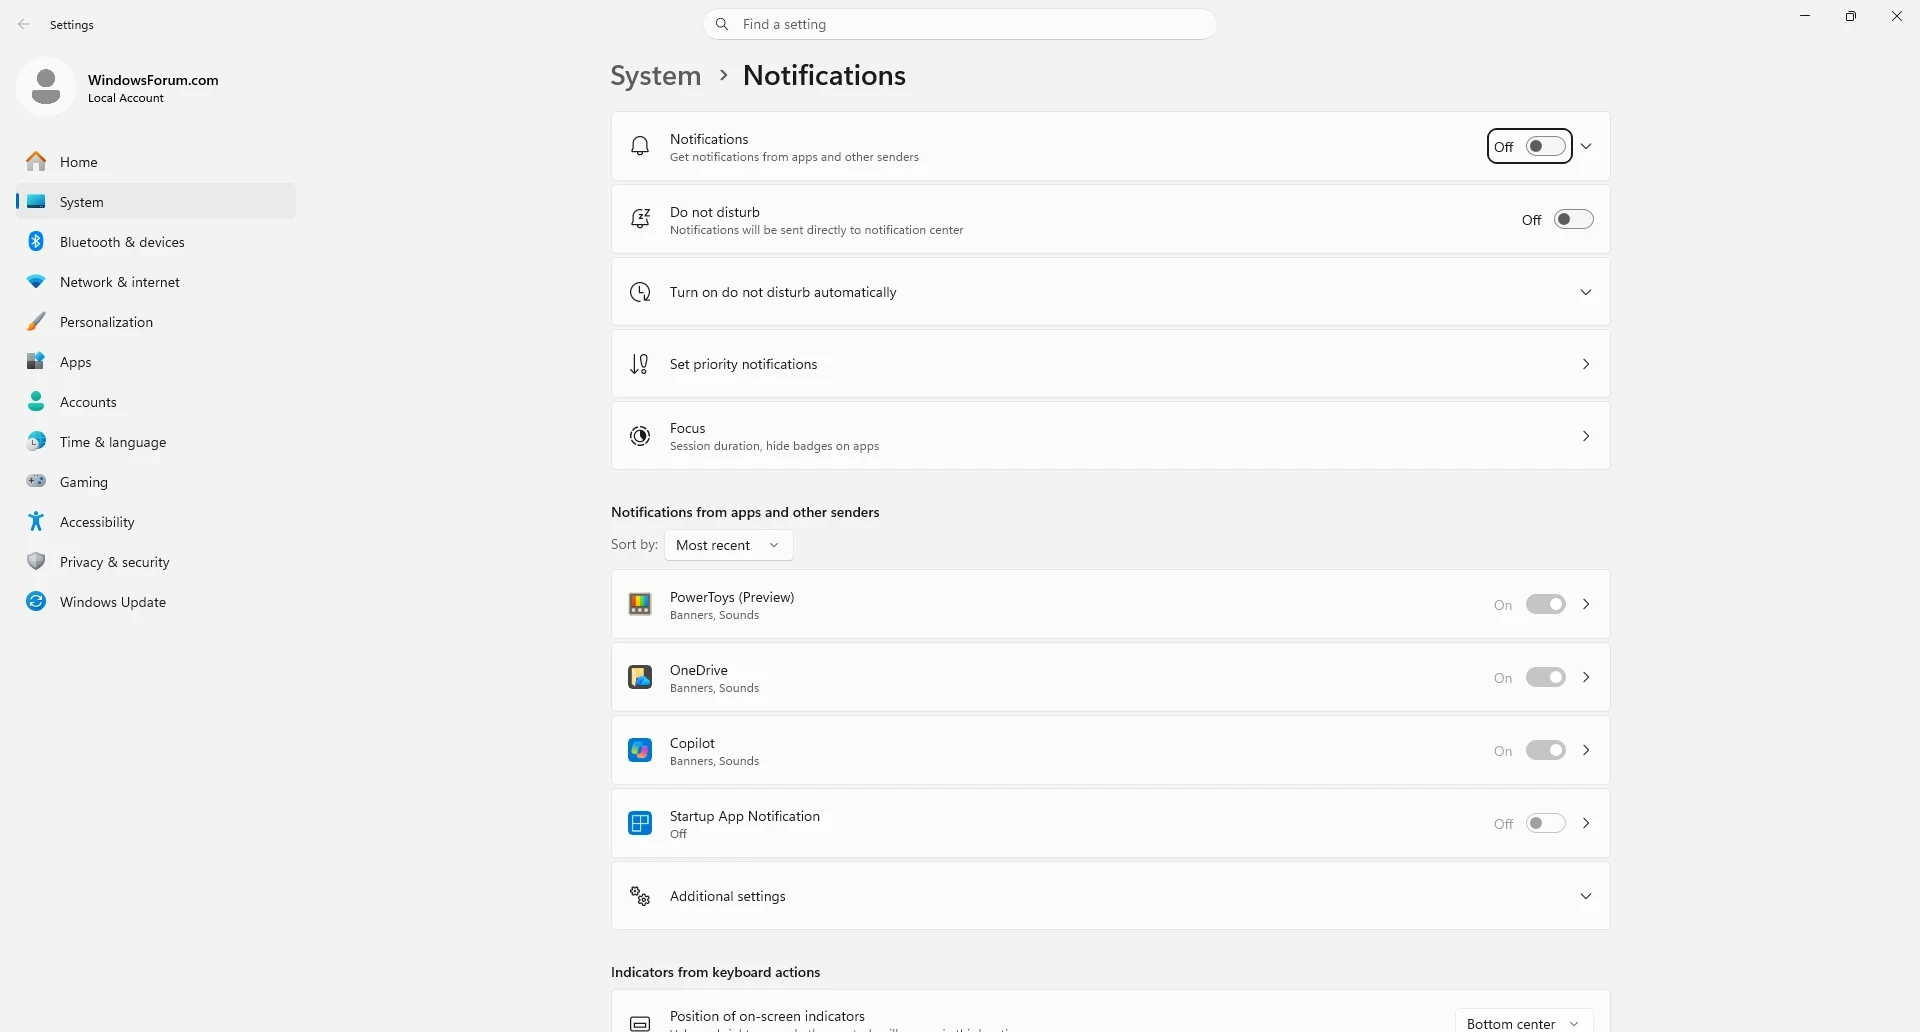Click the Copilot app icon
The width and height of the screenshot is (1920, 1032).
pos(640,750)
